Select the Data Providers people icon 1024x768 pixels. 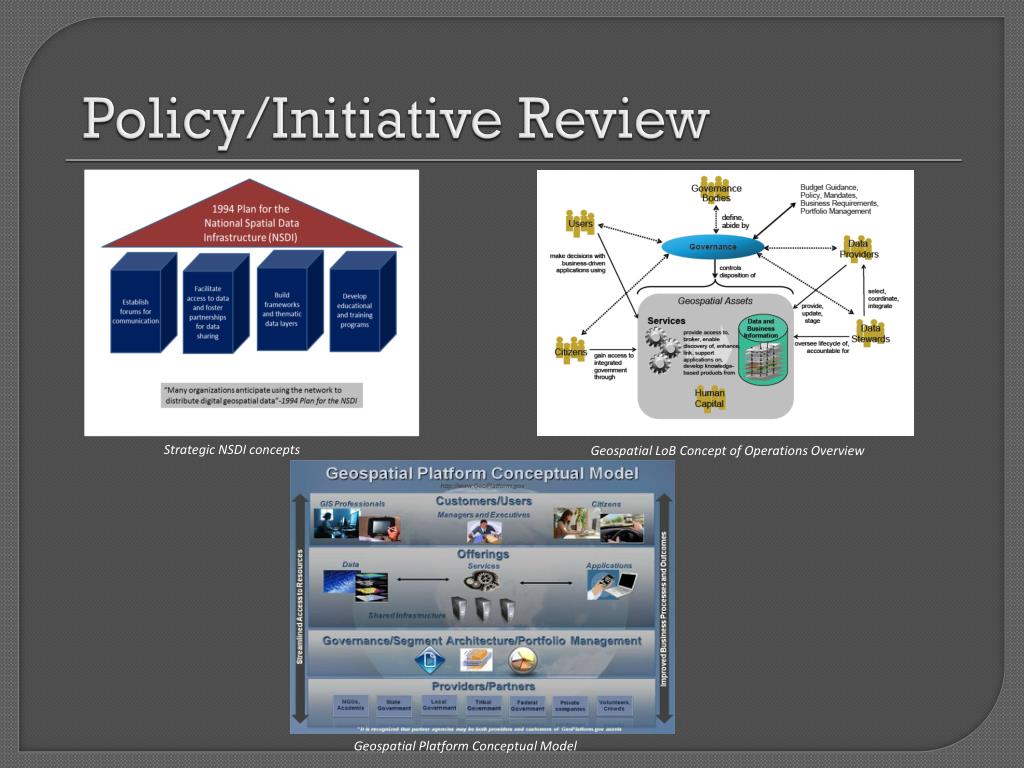click(858, 249)
